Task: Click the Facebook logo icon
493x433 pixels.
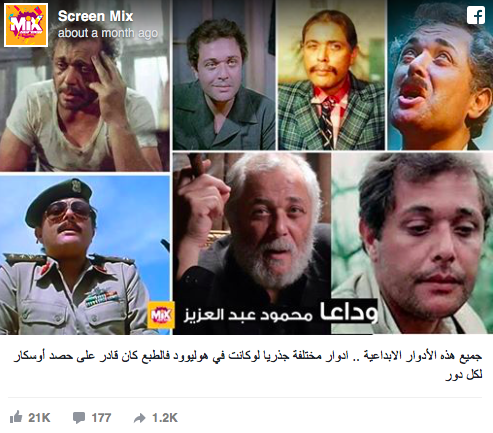Action: (x=476, y=15)
